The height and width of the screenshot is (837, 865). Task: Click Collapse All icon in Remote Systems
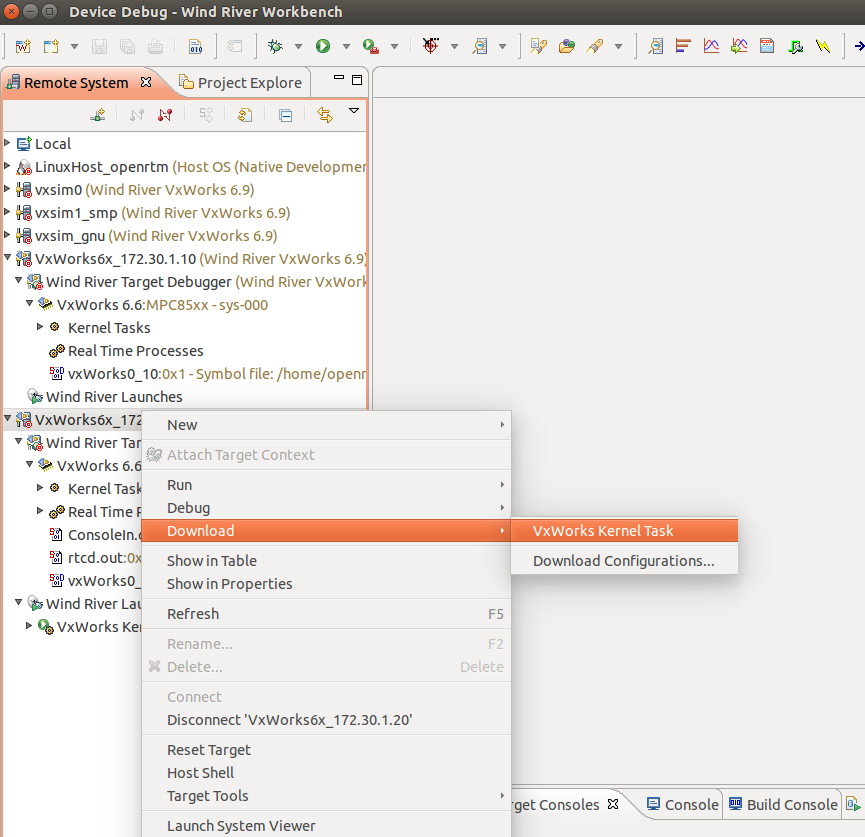pos(285,115)
